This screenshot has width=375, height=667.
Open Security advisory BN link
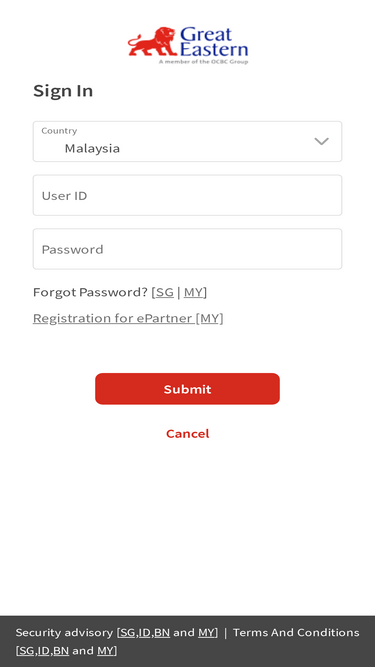162,633
